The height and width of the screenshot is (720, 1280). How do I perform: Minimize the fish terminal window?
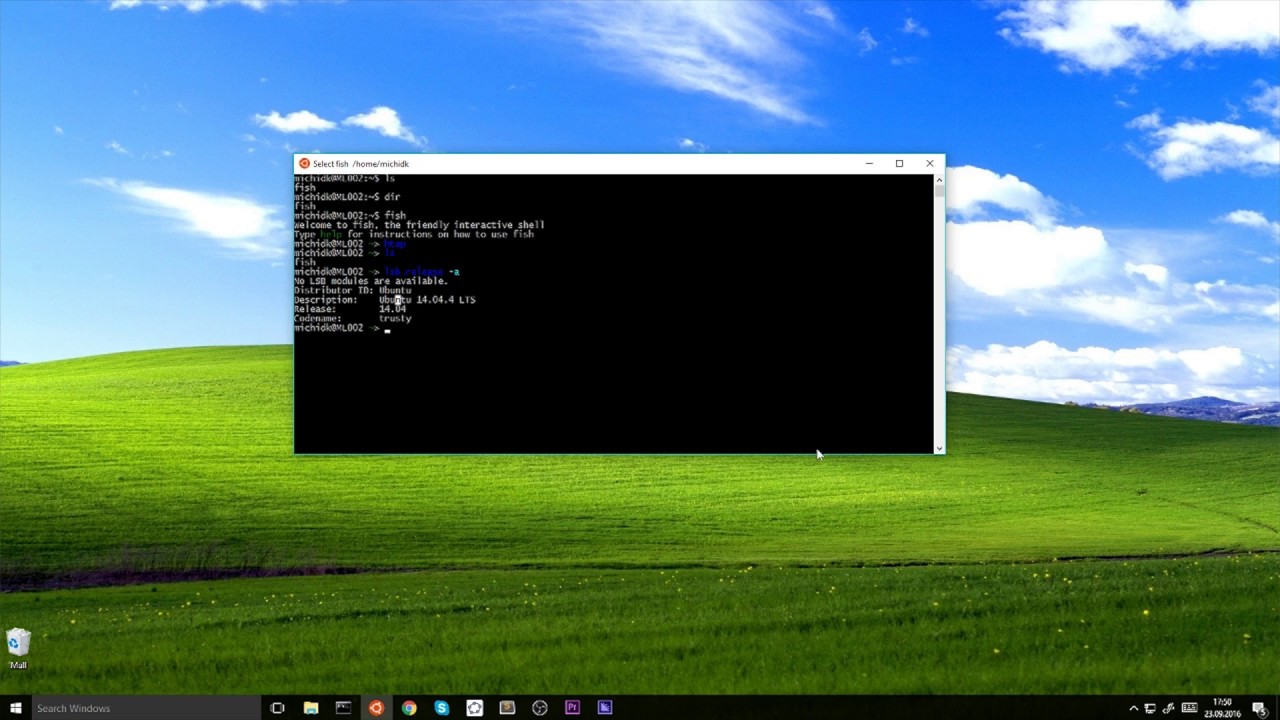point(869,164)
